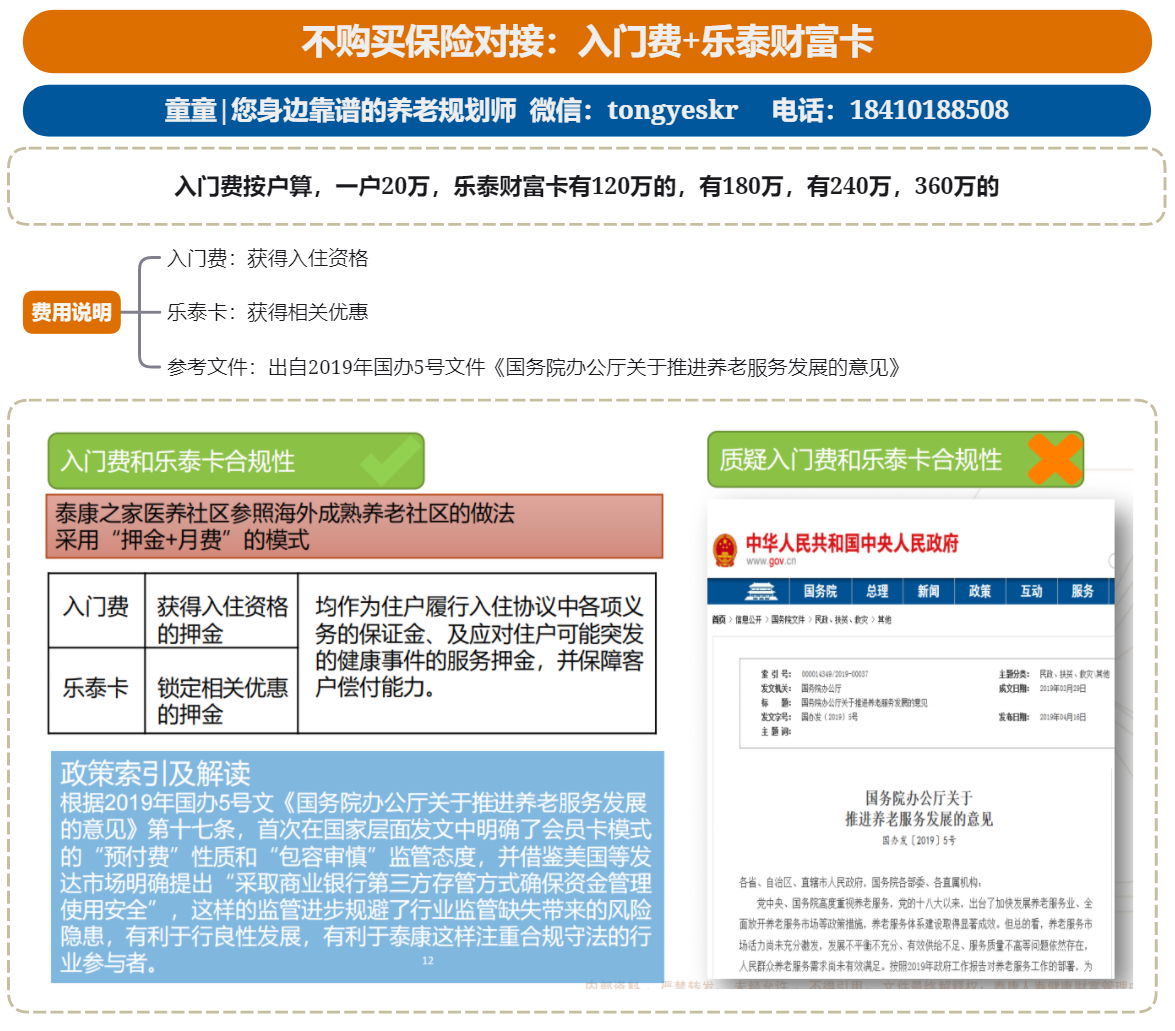Click the 均作为住户履行入住协议 table cell

point(477,653)
